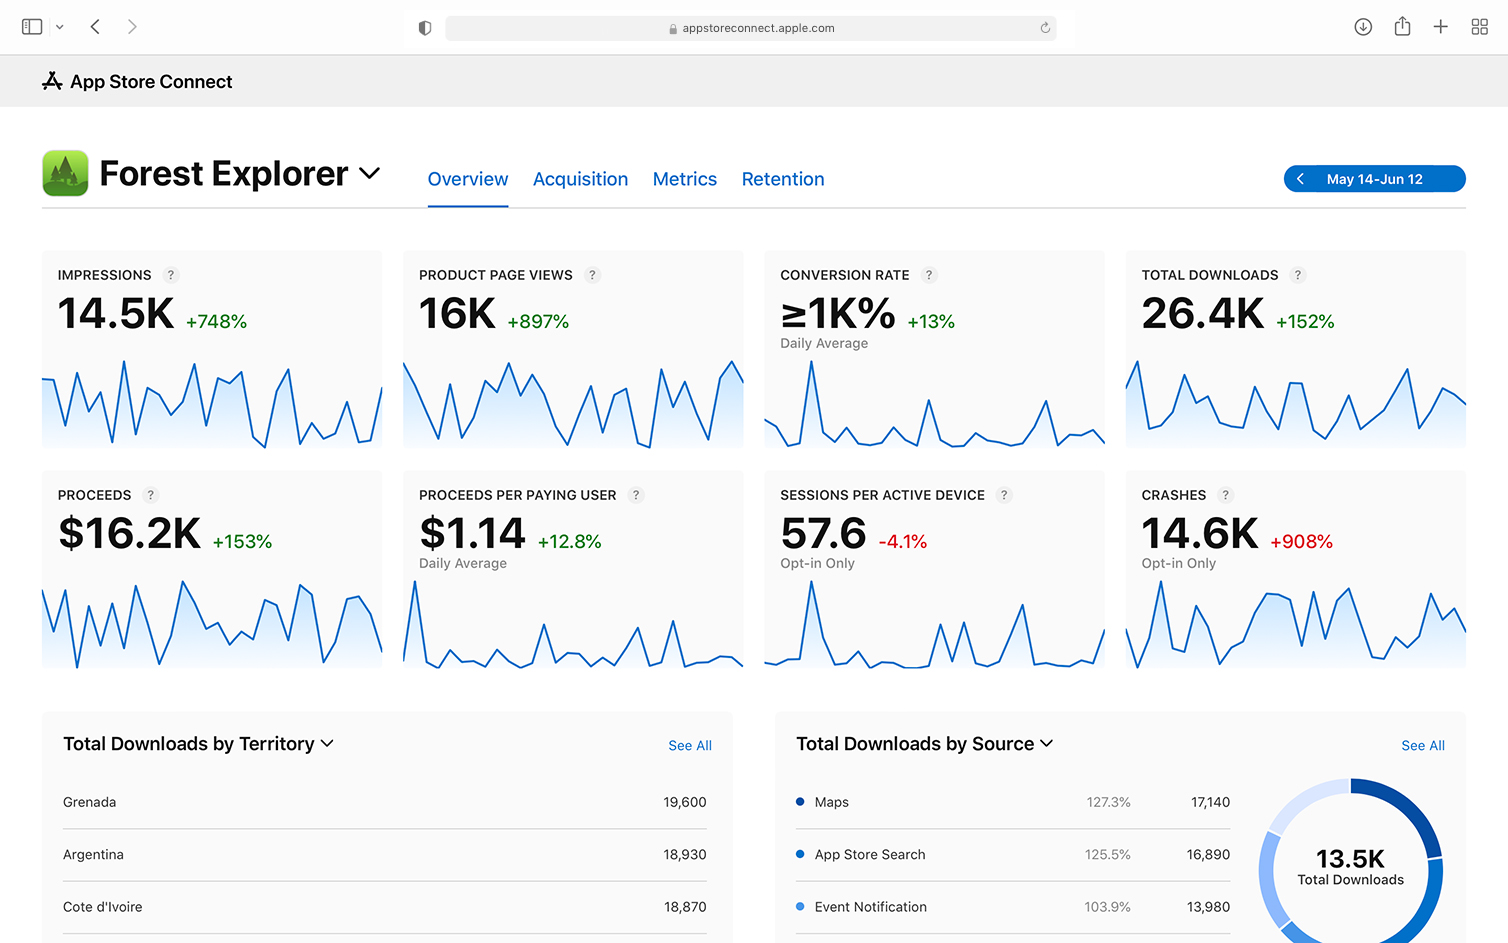
Task: Go to previous date range with back chevron
Action: tap(1300, 178)
